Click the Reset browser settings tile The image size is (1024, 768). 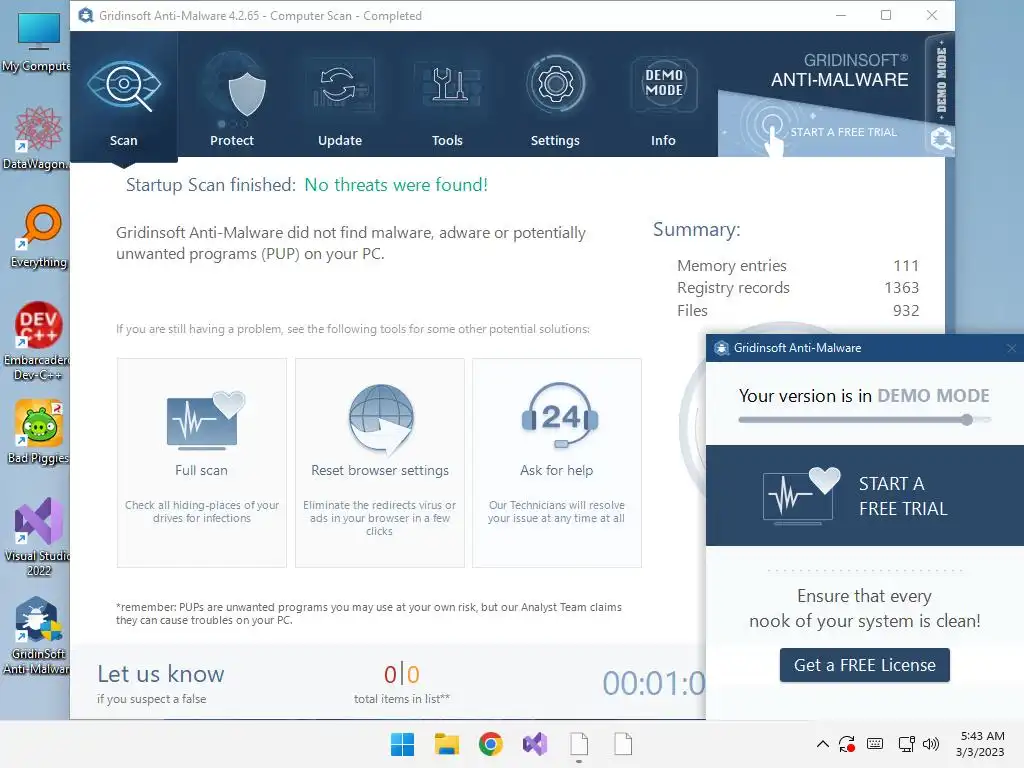click(379, 462)
